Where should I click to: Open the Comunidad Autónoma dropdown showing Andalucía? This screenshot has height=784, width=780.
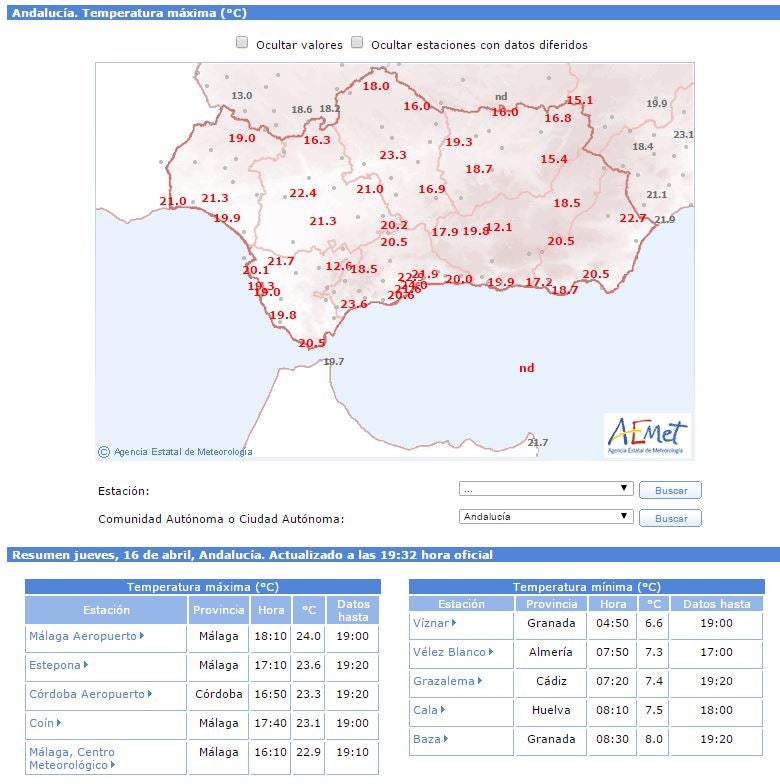tap(546, 517)
